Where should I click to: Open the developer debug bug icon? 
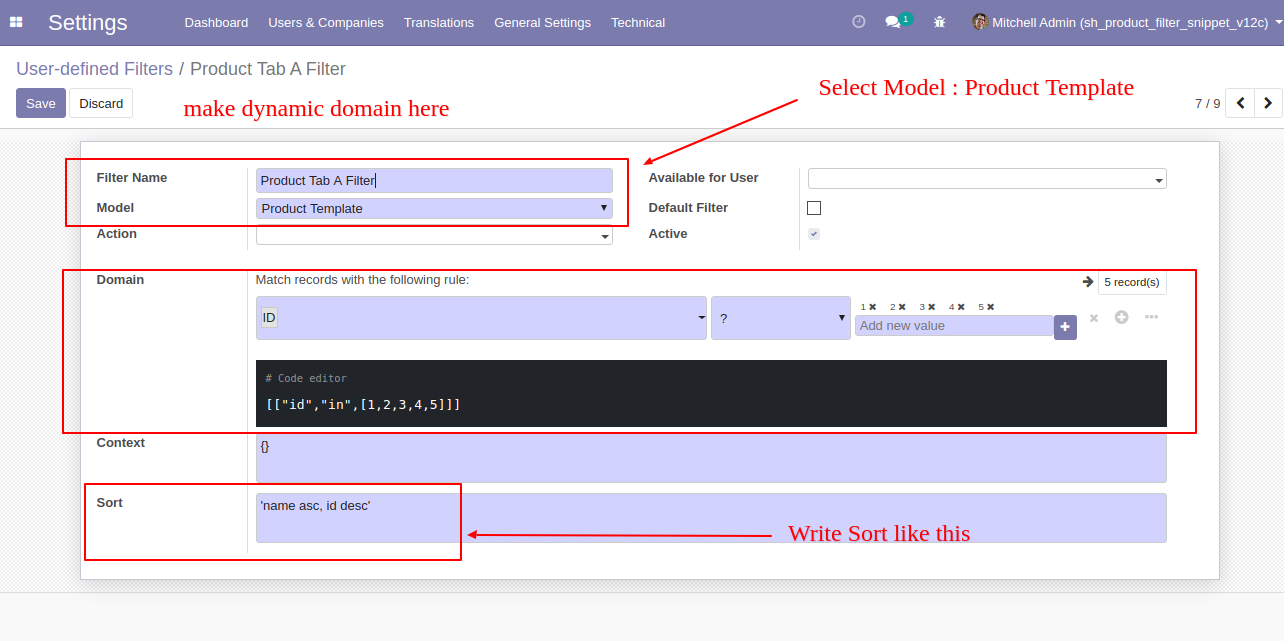click(939, 22)
